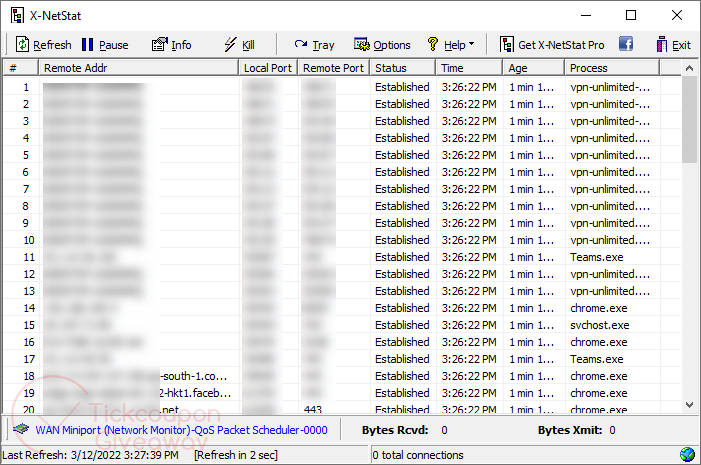Screen dimensions: 701x465
Task: Click Get X-NetStat Pro
Action: 552,45
